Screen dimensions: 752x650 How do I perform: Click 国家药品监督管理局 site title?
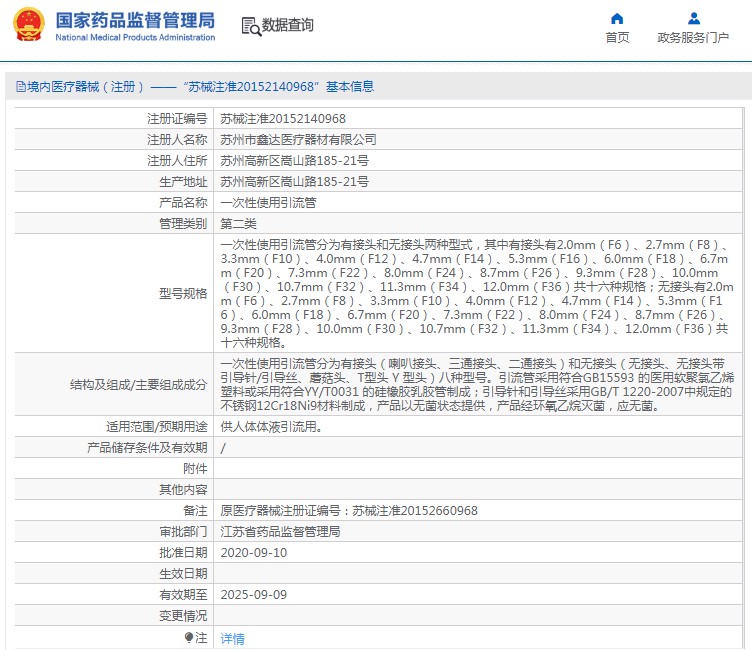(135, 20)
